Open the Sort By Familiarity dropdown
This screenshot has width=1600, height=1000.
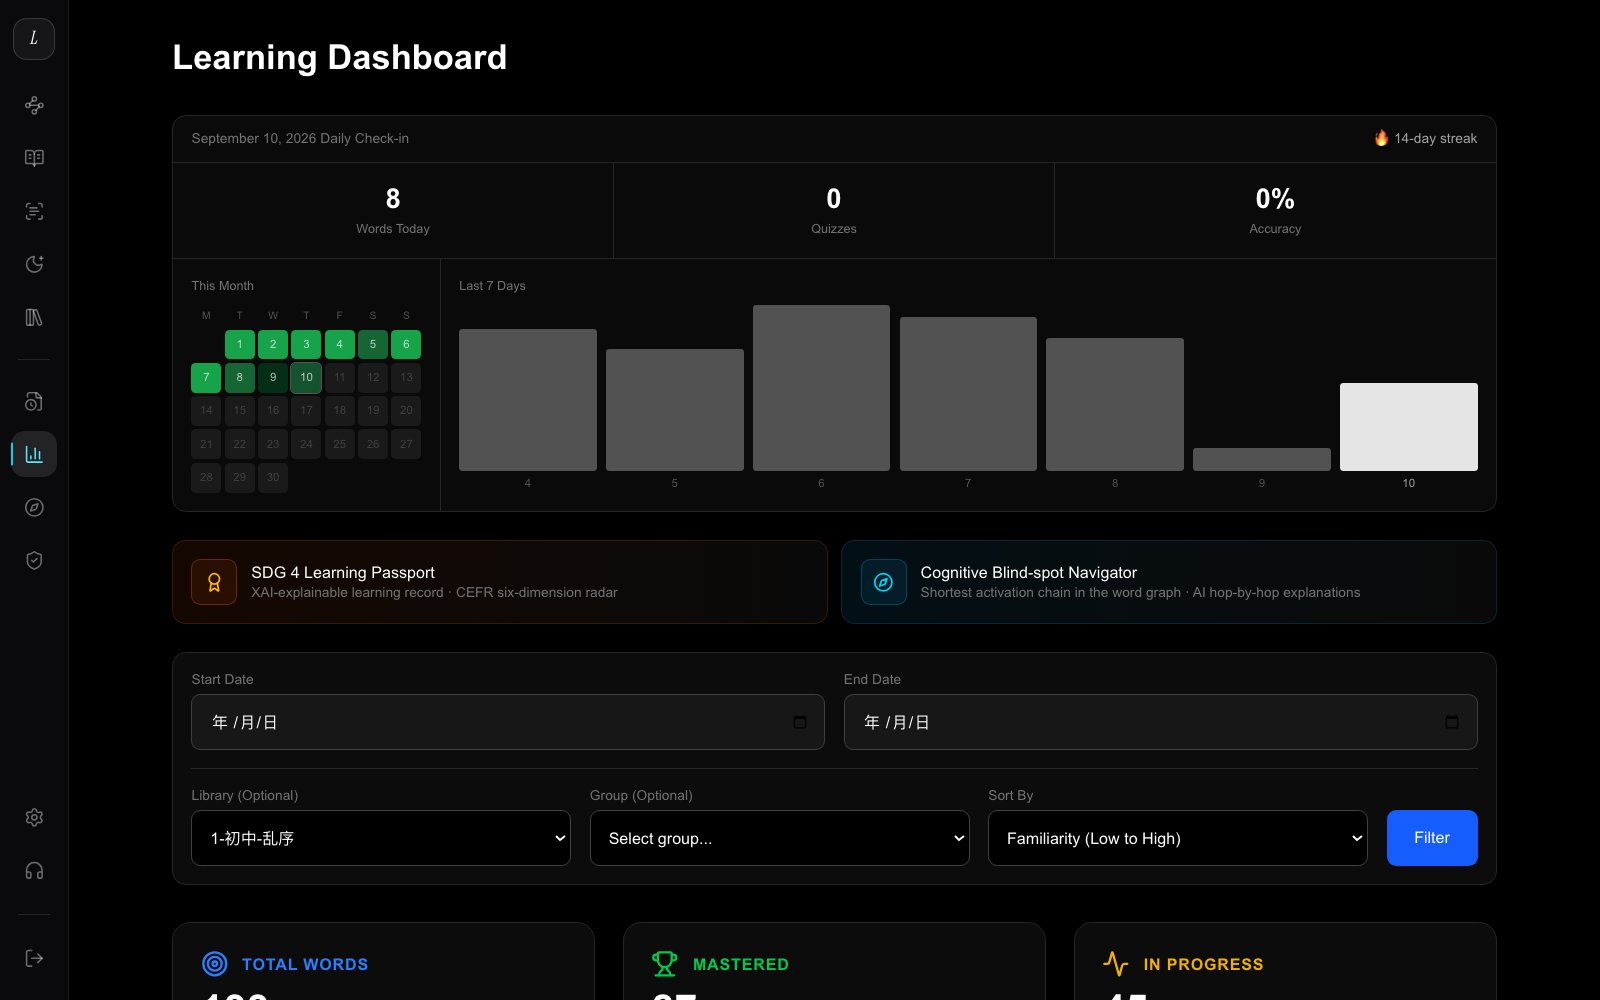click(1178, 838)
